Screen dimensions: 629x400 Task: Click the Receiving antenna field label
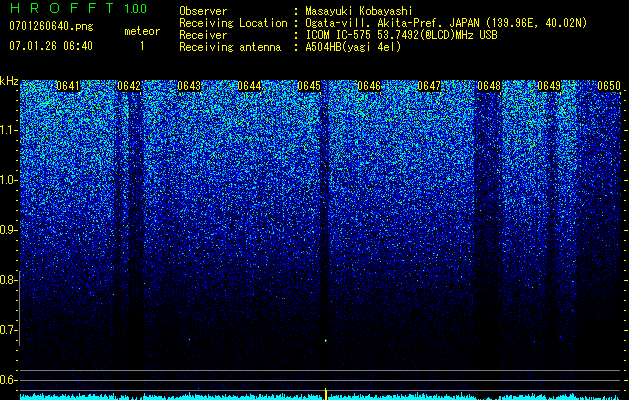230,47
